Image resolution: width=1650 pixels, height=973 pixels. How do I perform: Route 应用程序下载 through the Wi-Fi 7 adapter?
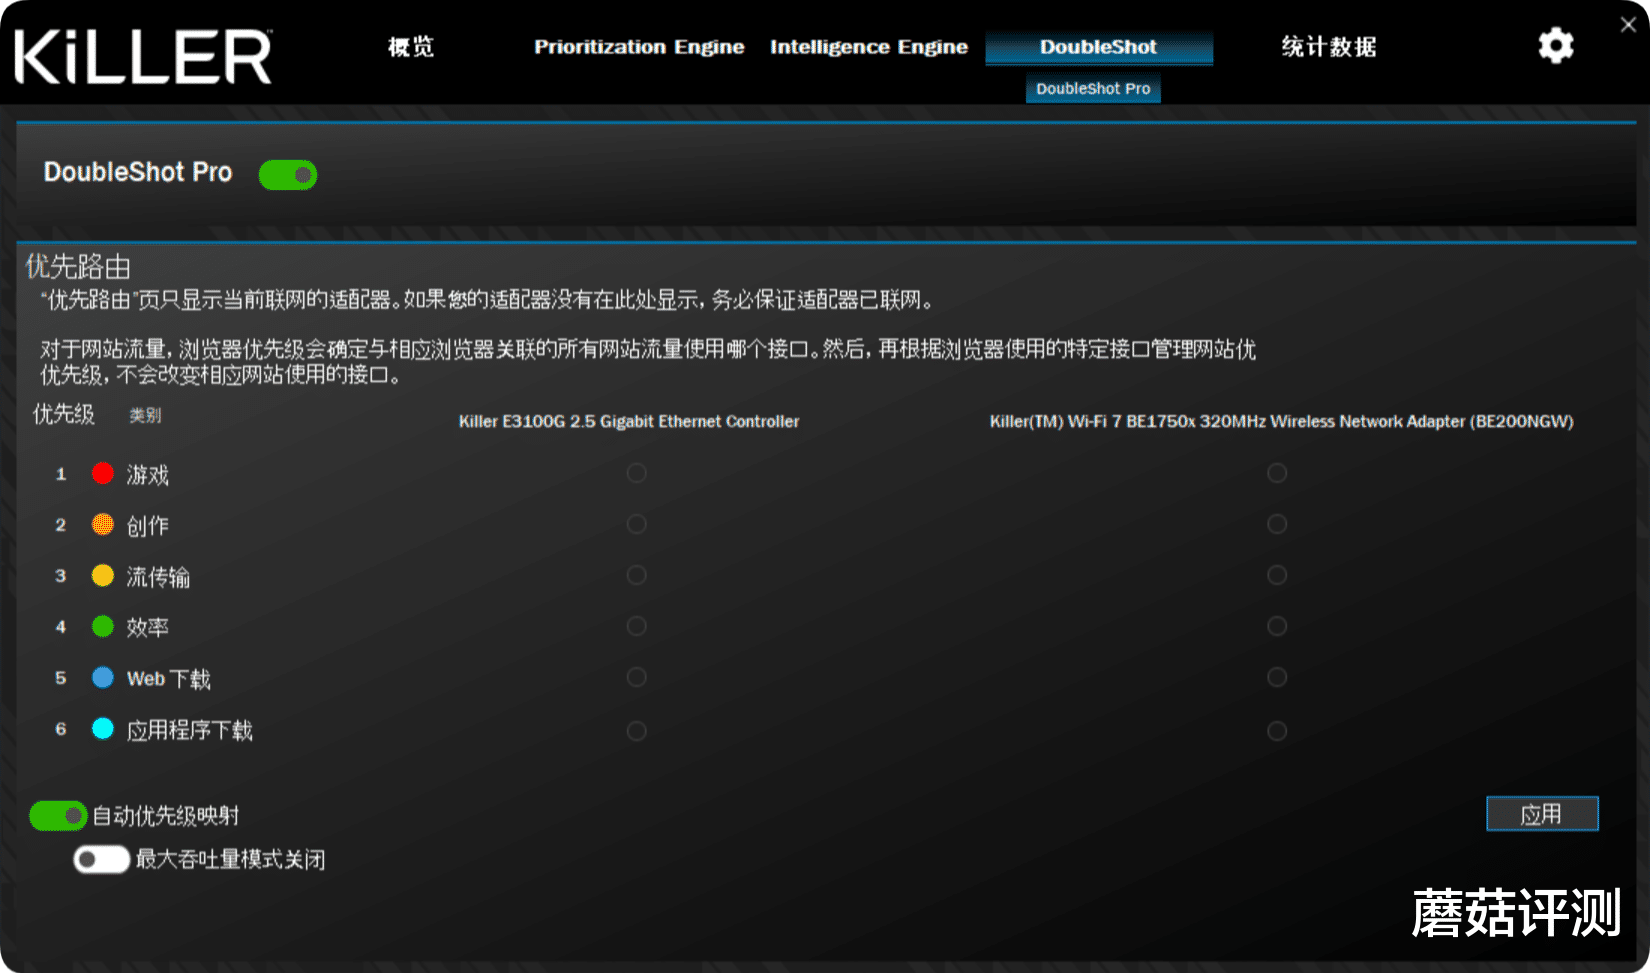1277,731
